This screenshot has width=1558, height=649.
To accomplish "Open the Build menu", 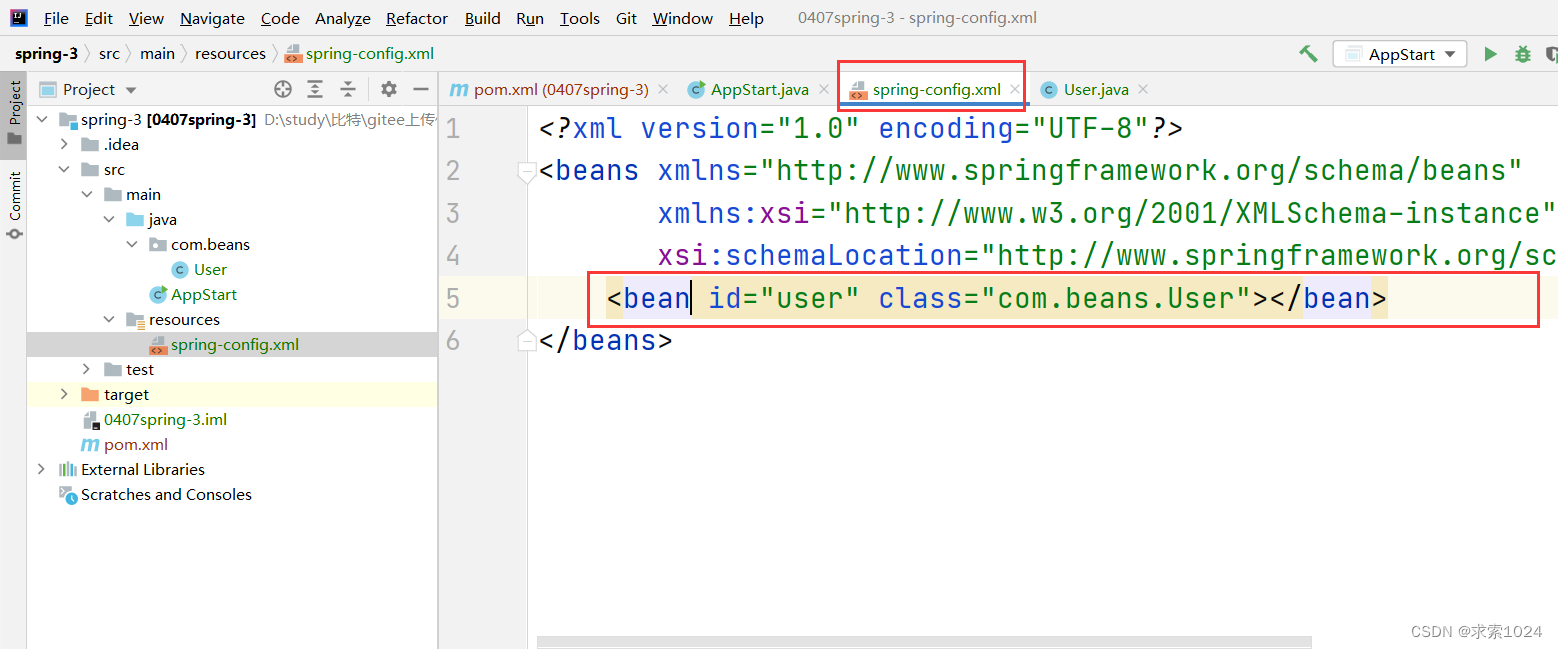I will point(483,18).
